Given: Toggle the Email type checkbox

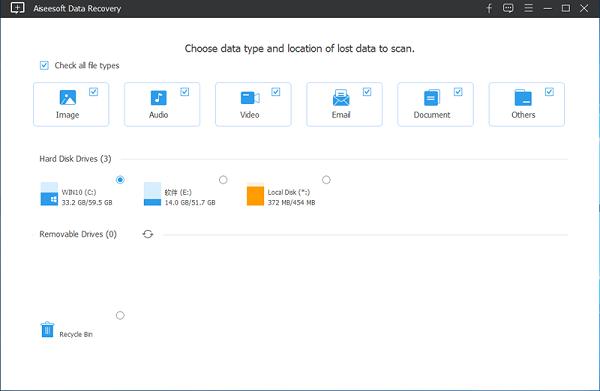Looking at the screenshot, I should (367, 92).
